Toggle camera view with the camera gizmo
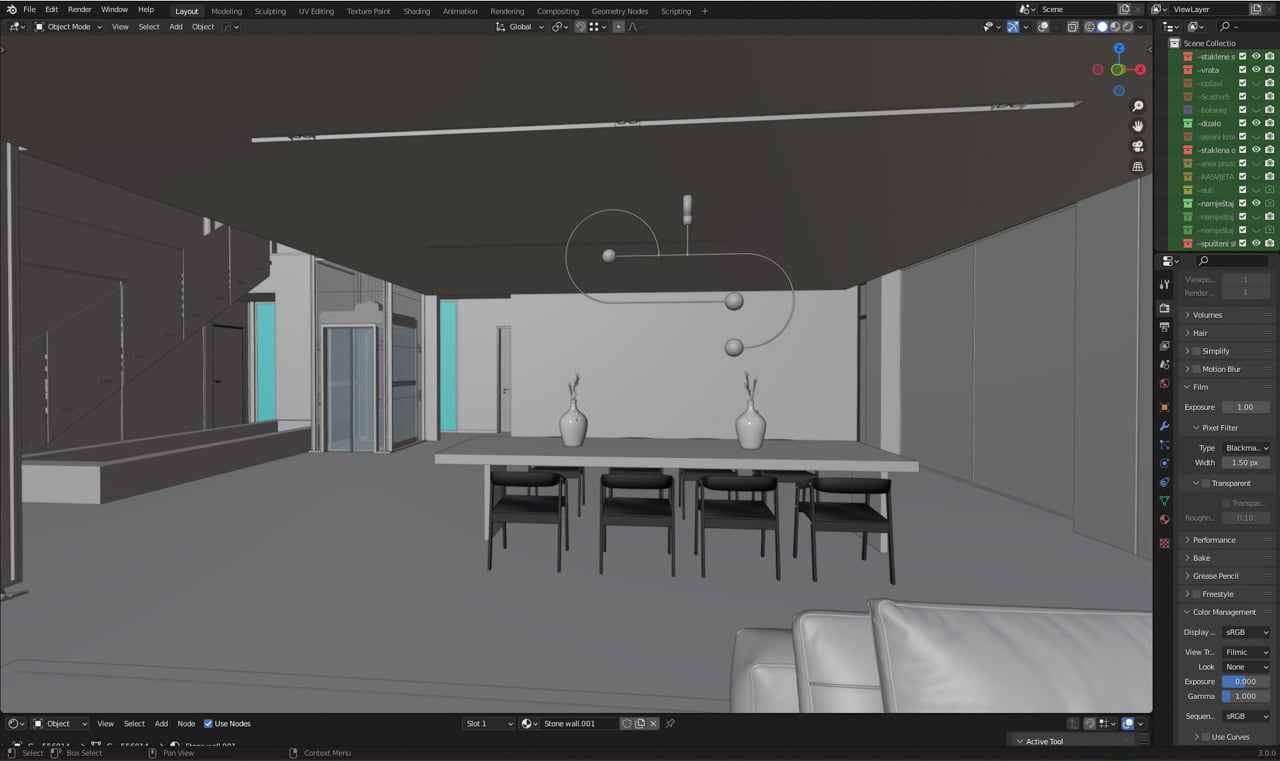 click(1138, 146)
